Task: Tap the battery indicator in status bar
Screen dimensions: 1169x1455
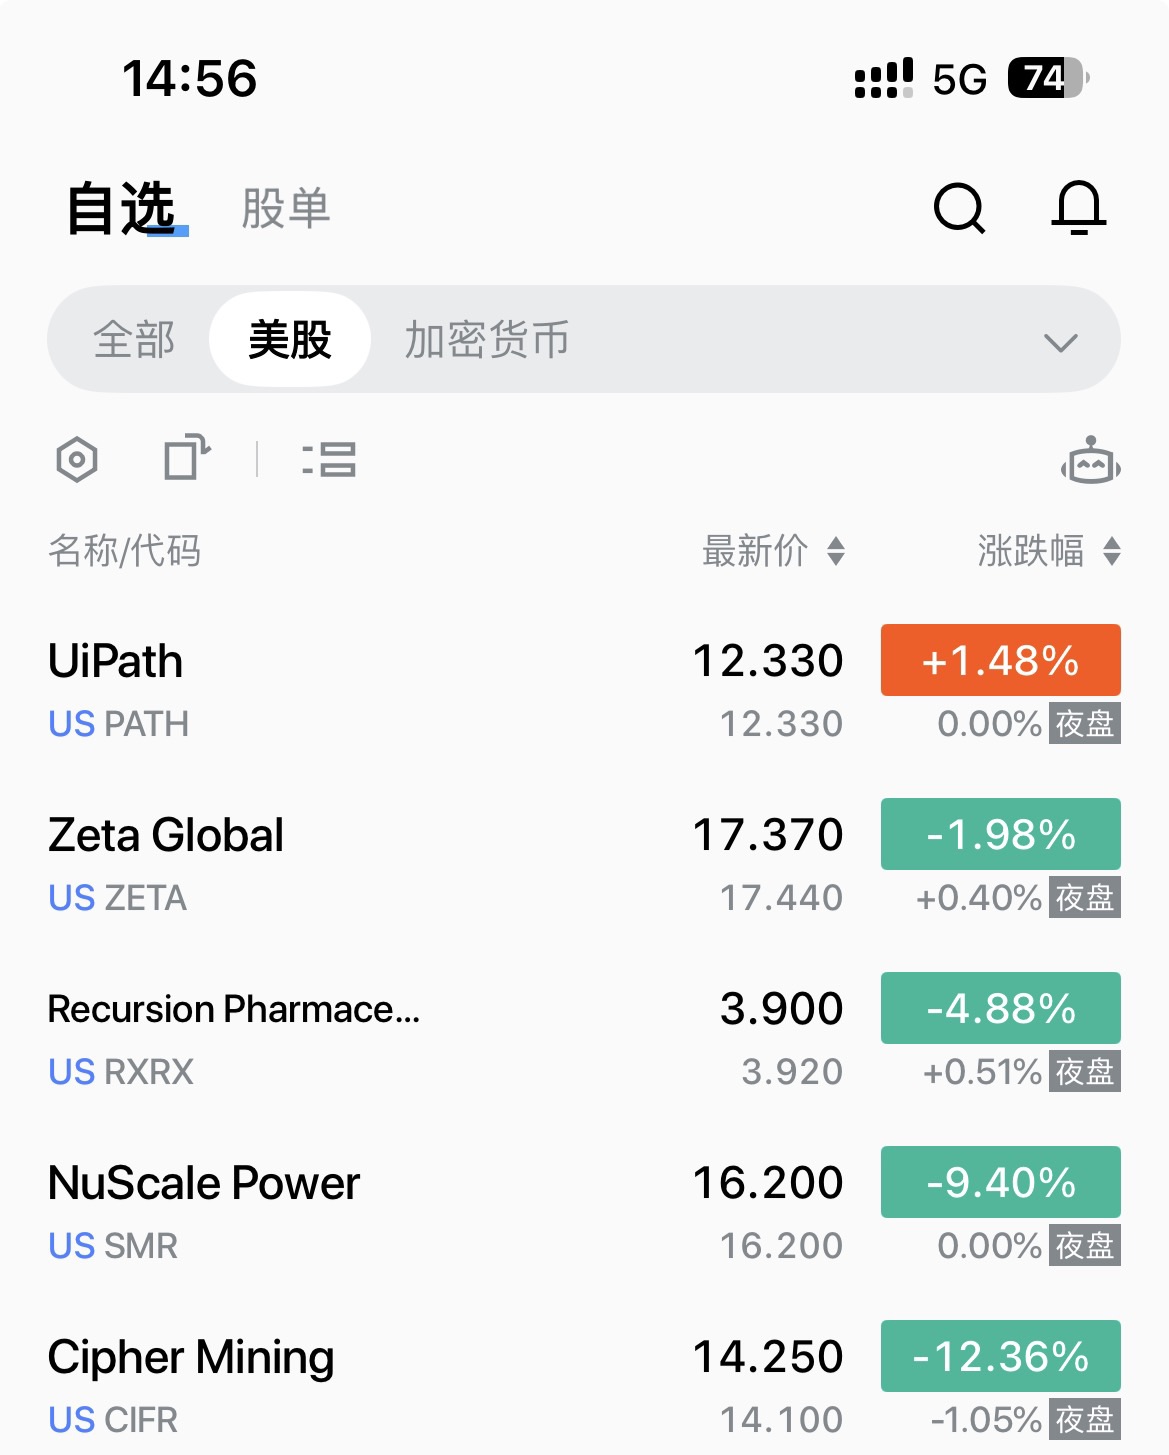Action: pos(1046,78)
